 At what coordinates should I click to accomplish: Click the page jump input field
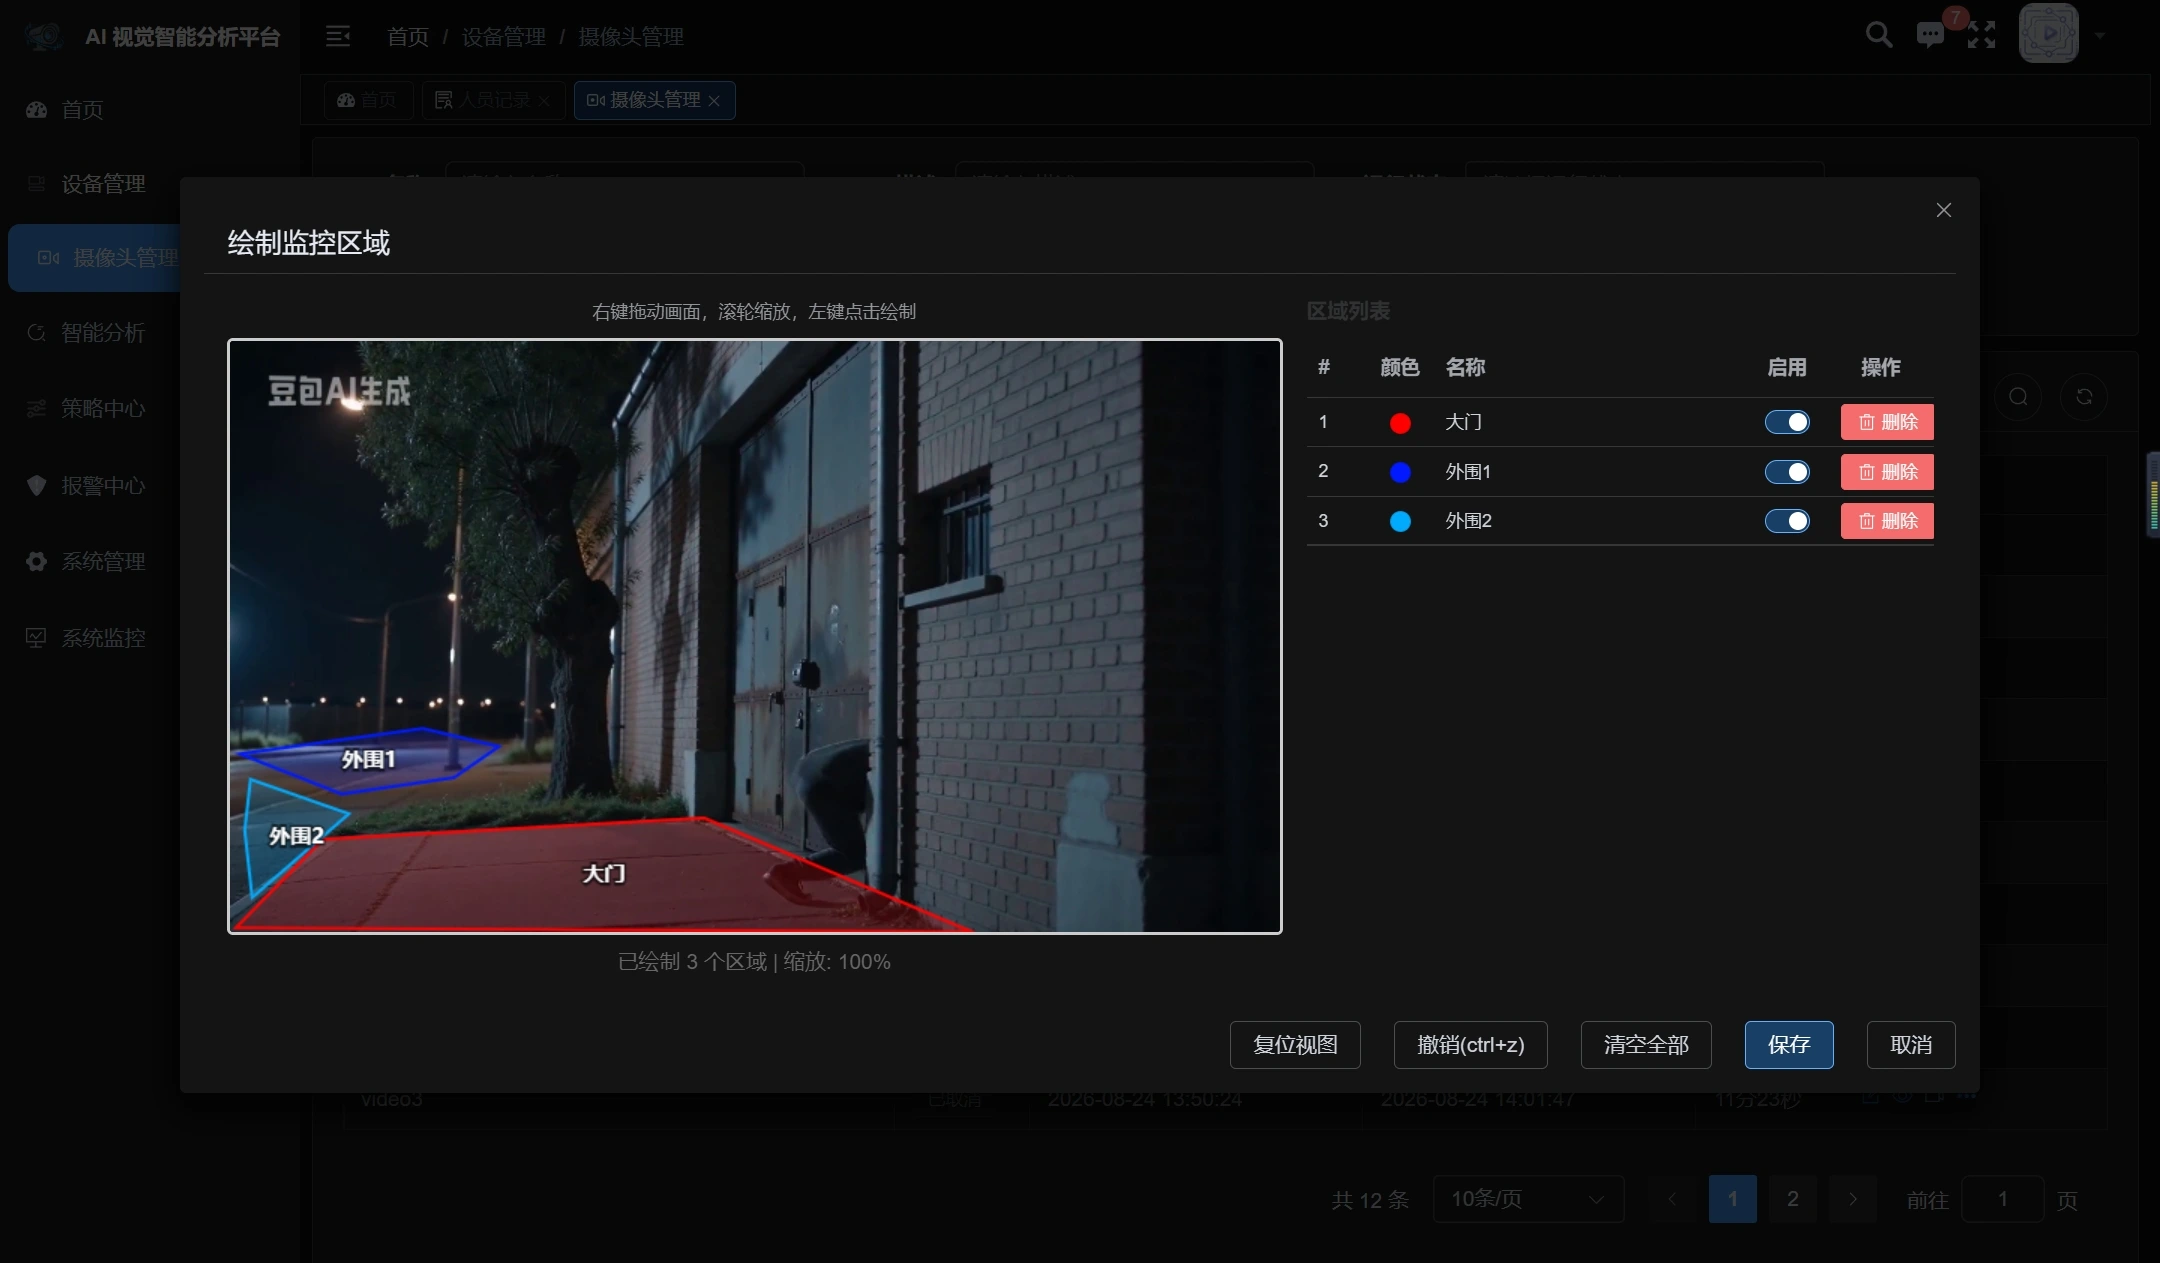point(2002,1199)
